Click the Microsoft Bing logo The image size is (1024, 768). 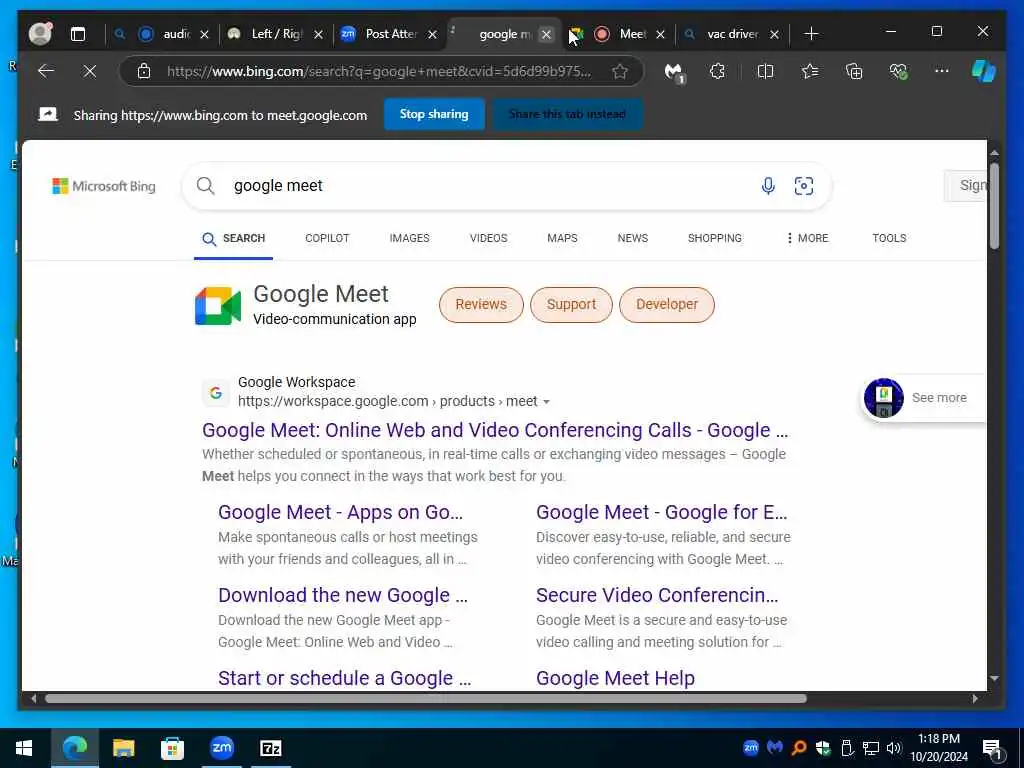pyautogui.click(x=104, y=186)
